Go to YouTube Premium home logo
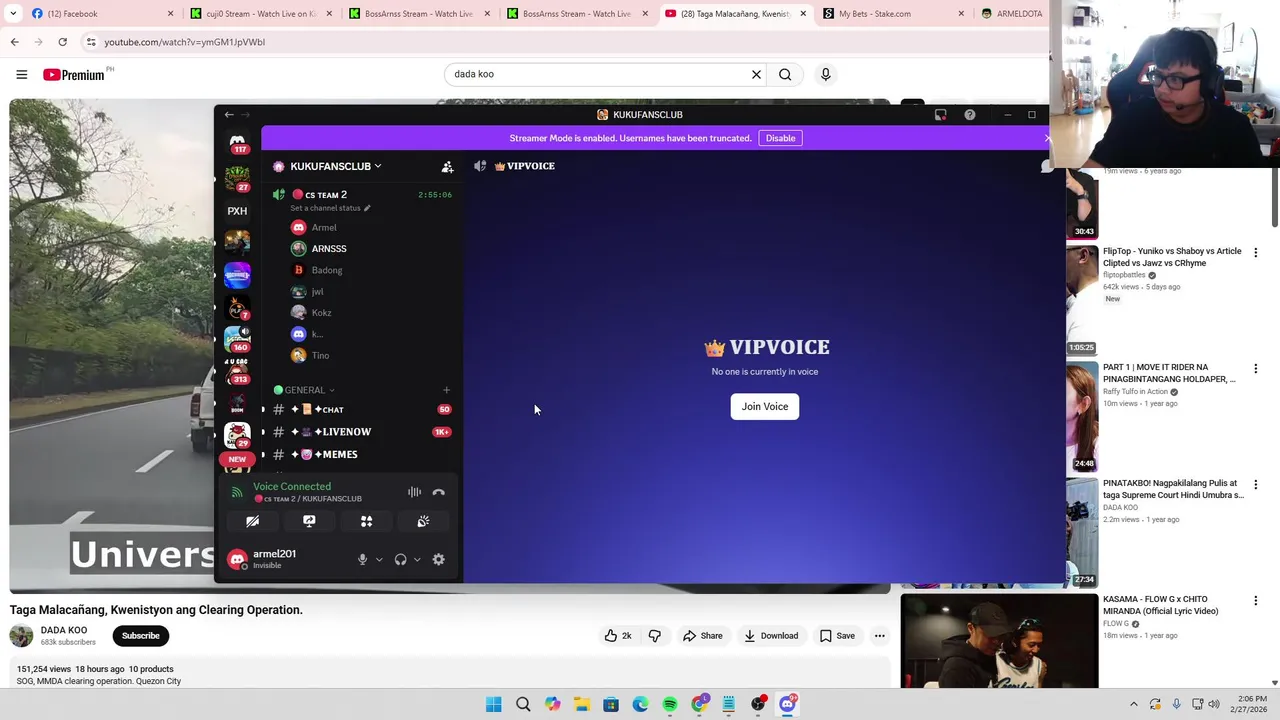Image resolution: width=1280 pixels, height=720 pixels. coord(74,74)
